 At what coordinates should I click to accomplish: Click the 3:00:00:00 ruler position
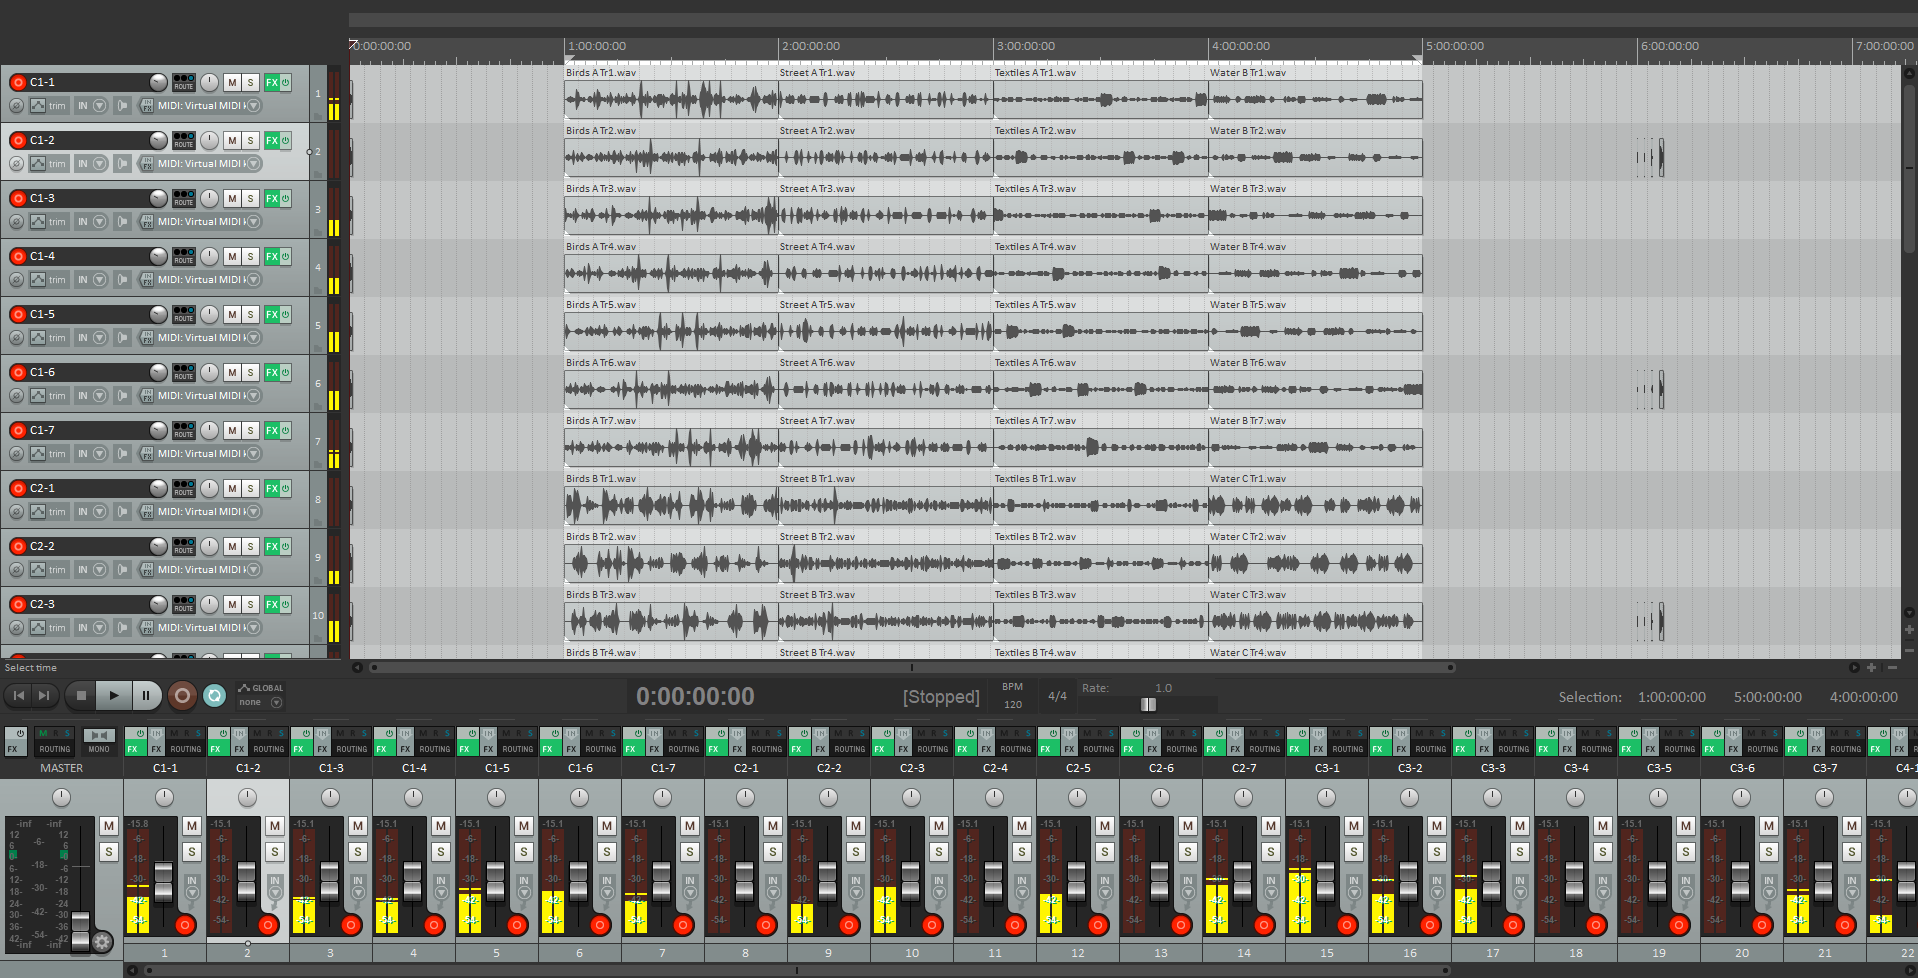point(1026,46)
